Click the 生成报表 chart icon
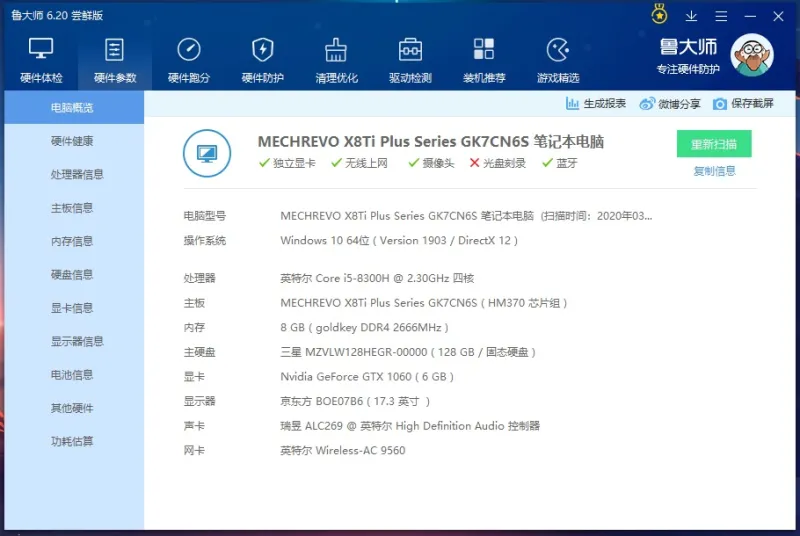 point(572,104)
